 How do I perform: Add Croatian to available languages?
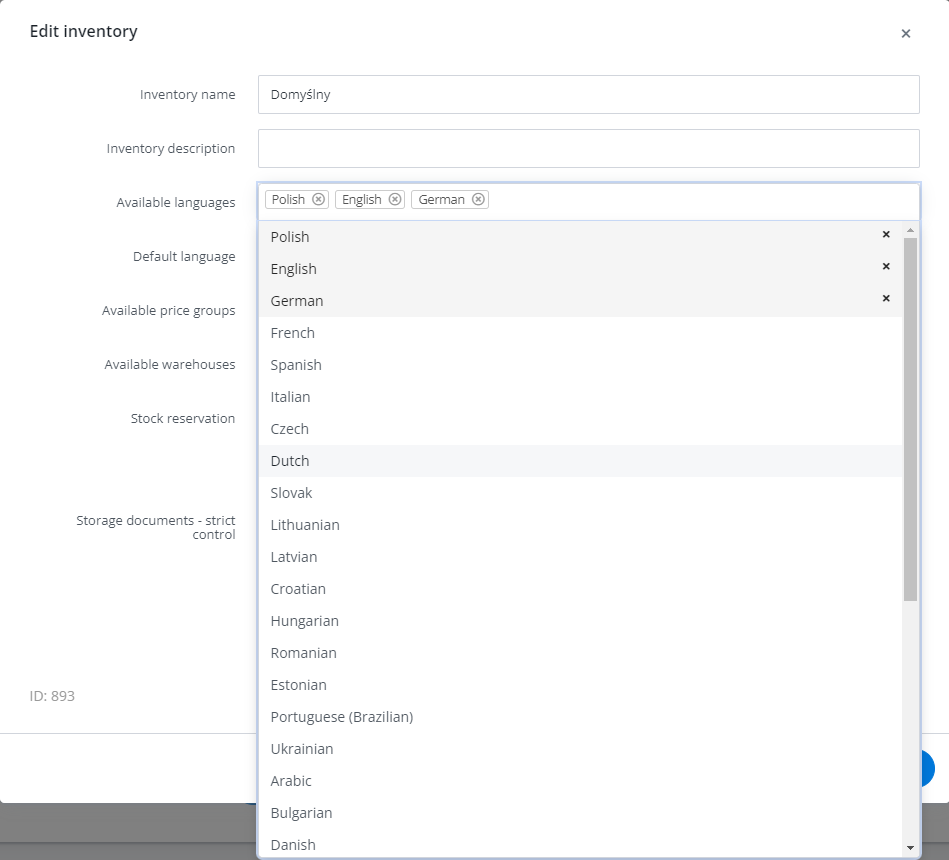coord(580,589)
